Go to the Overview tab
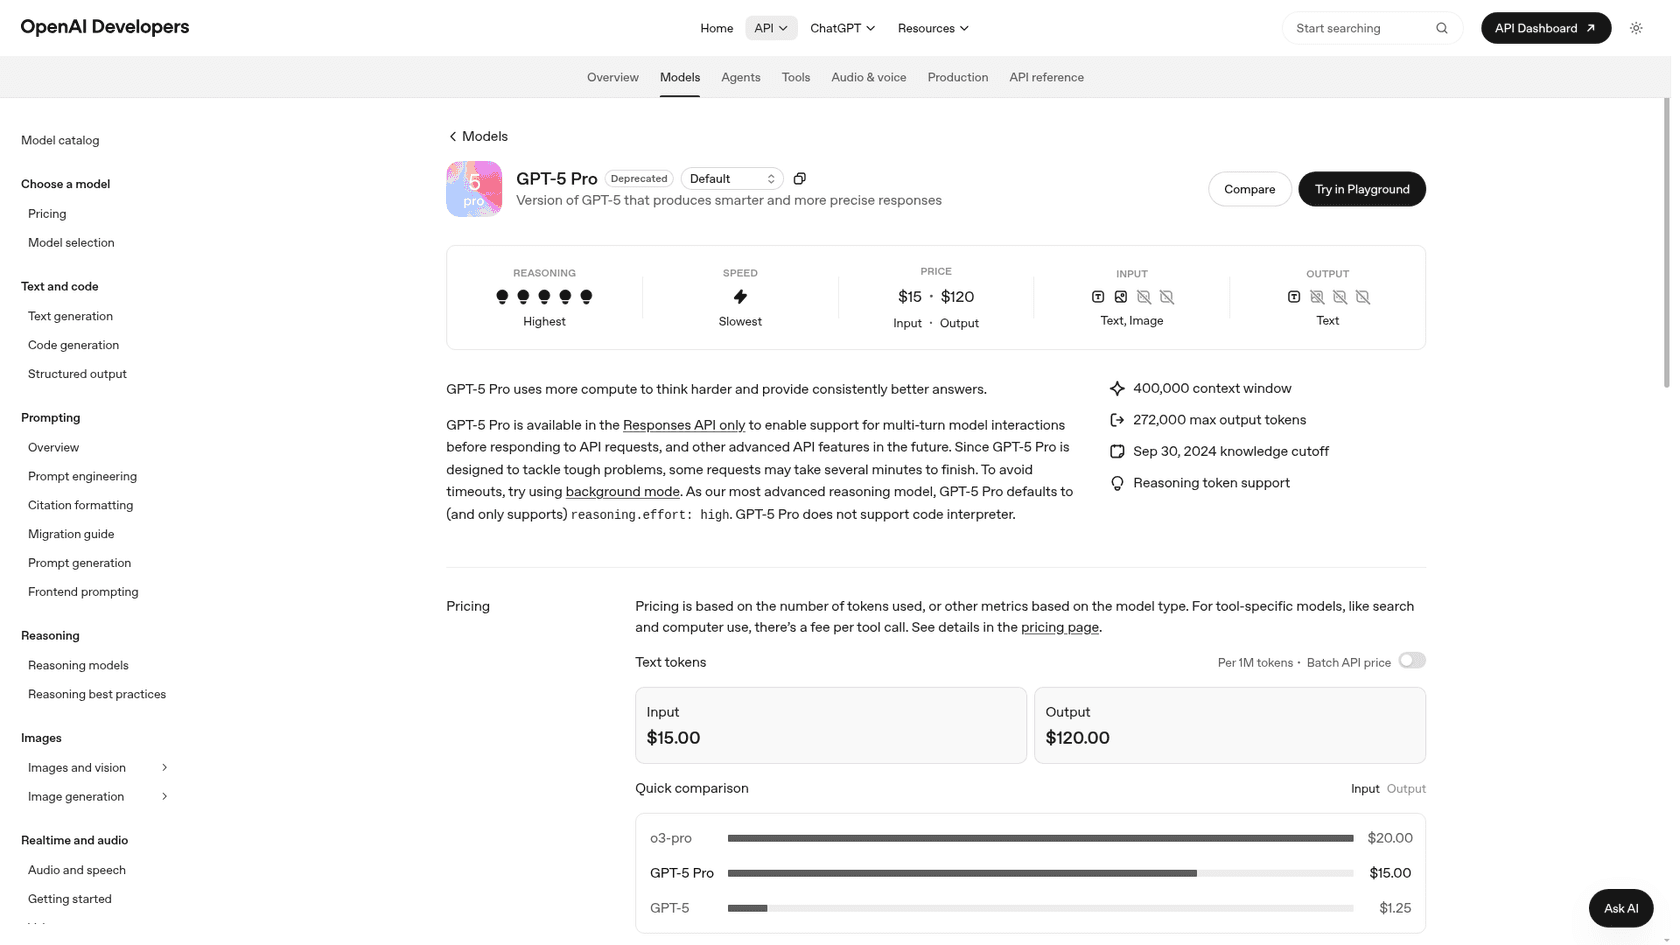This screenshot has height=945, width=1680. click(613, 77)
